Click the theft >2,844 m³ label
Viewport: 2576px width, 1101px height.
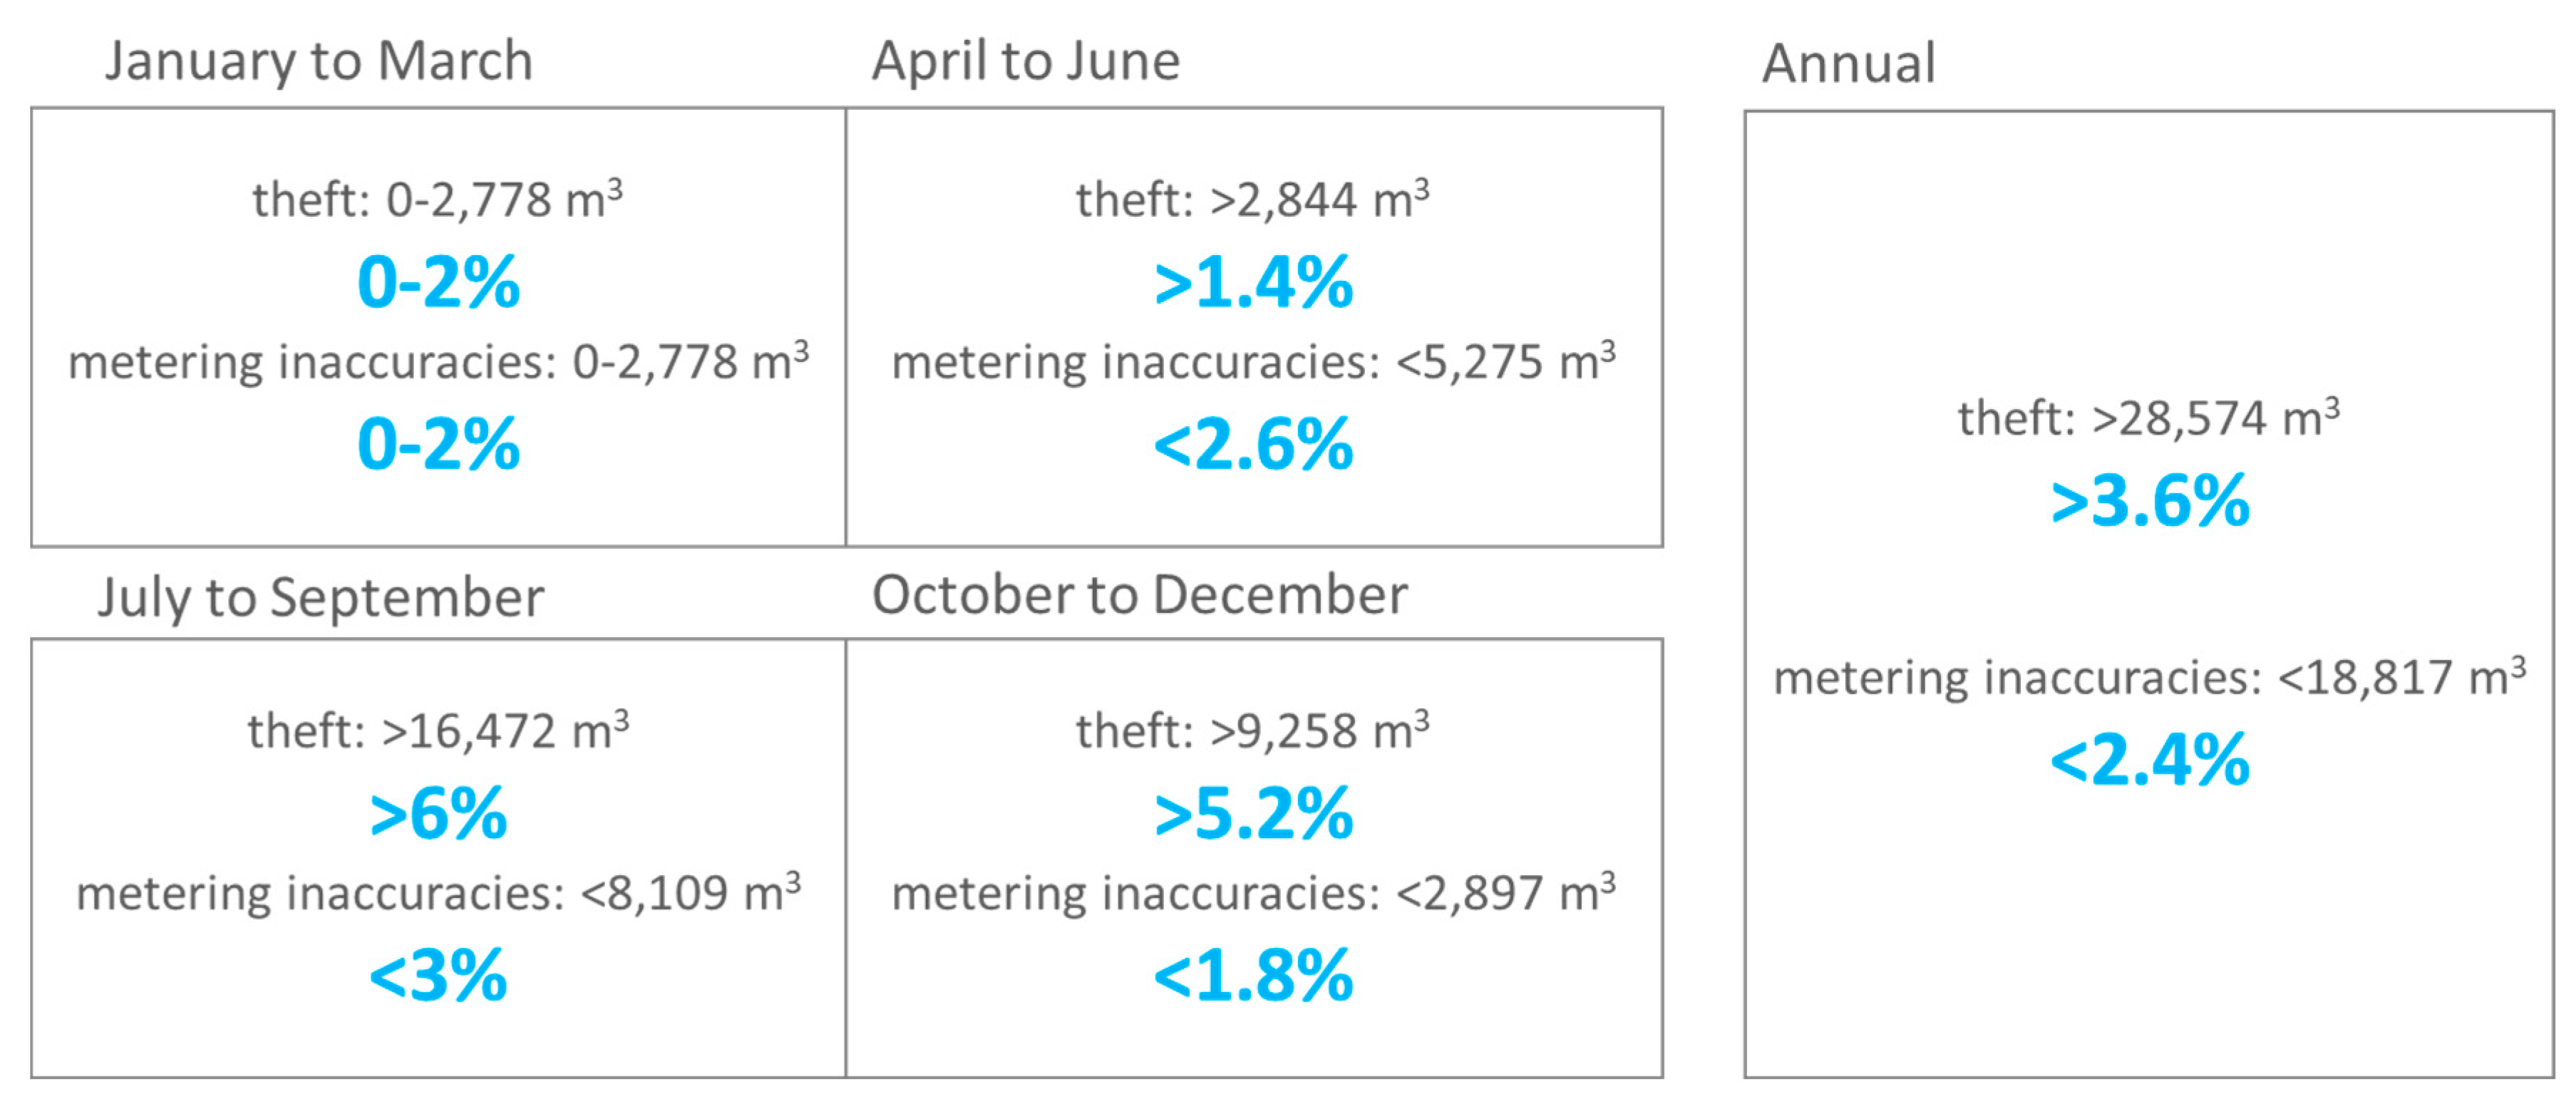(x=1252, y=199)
